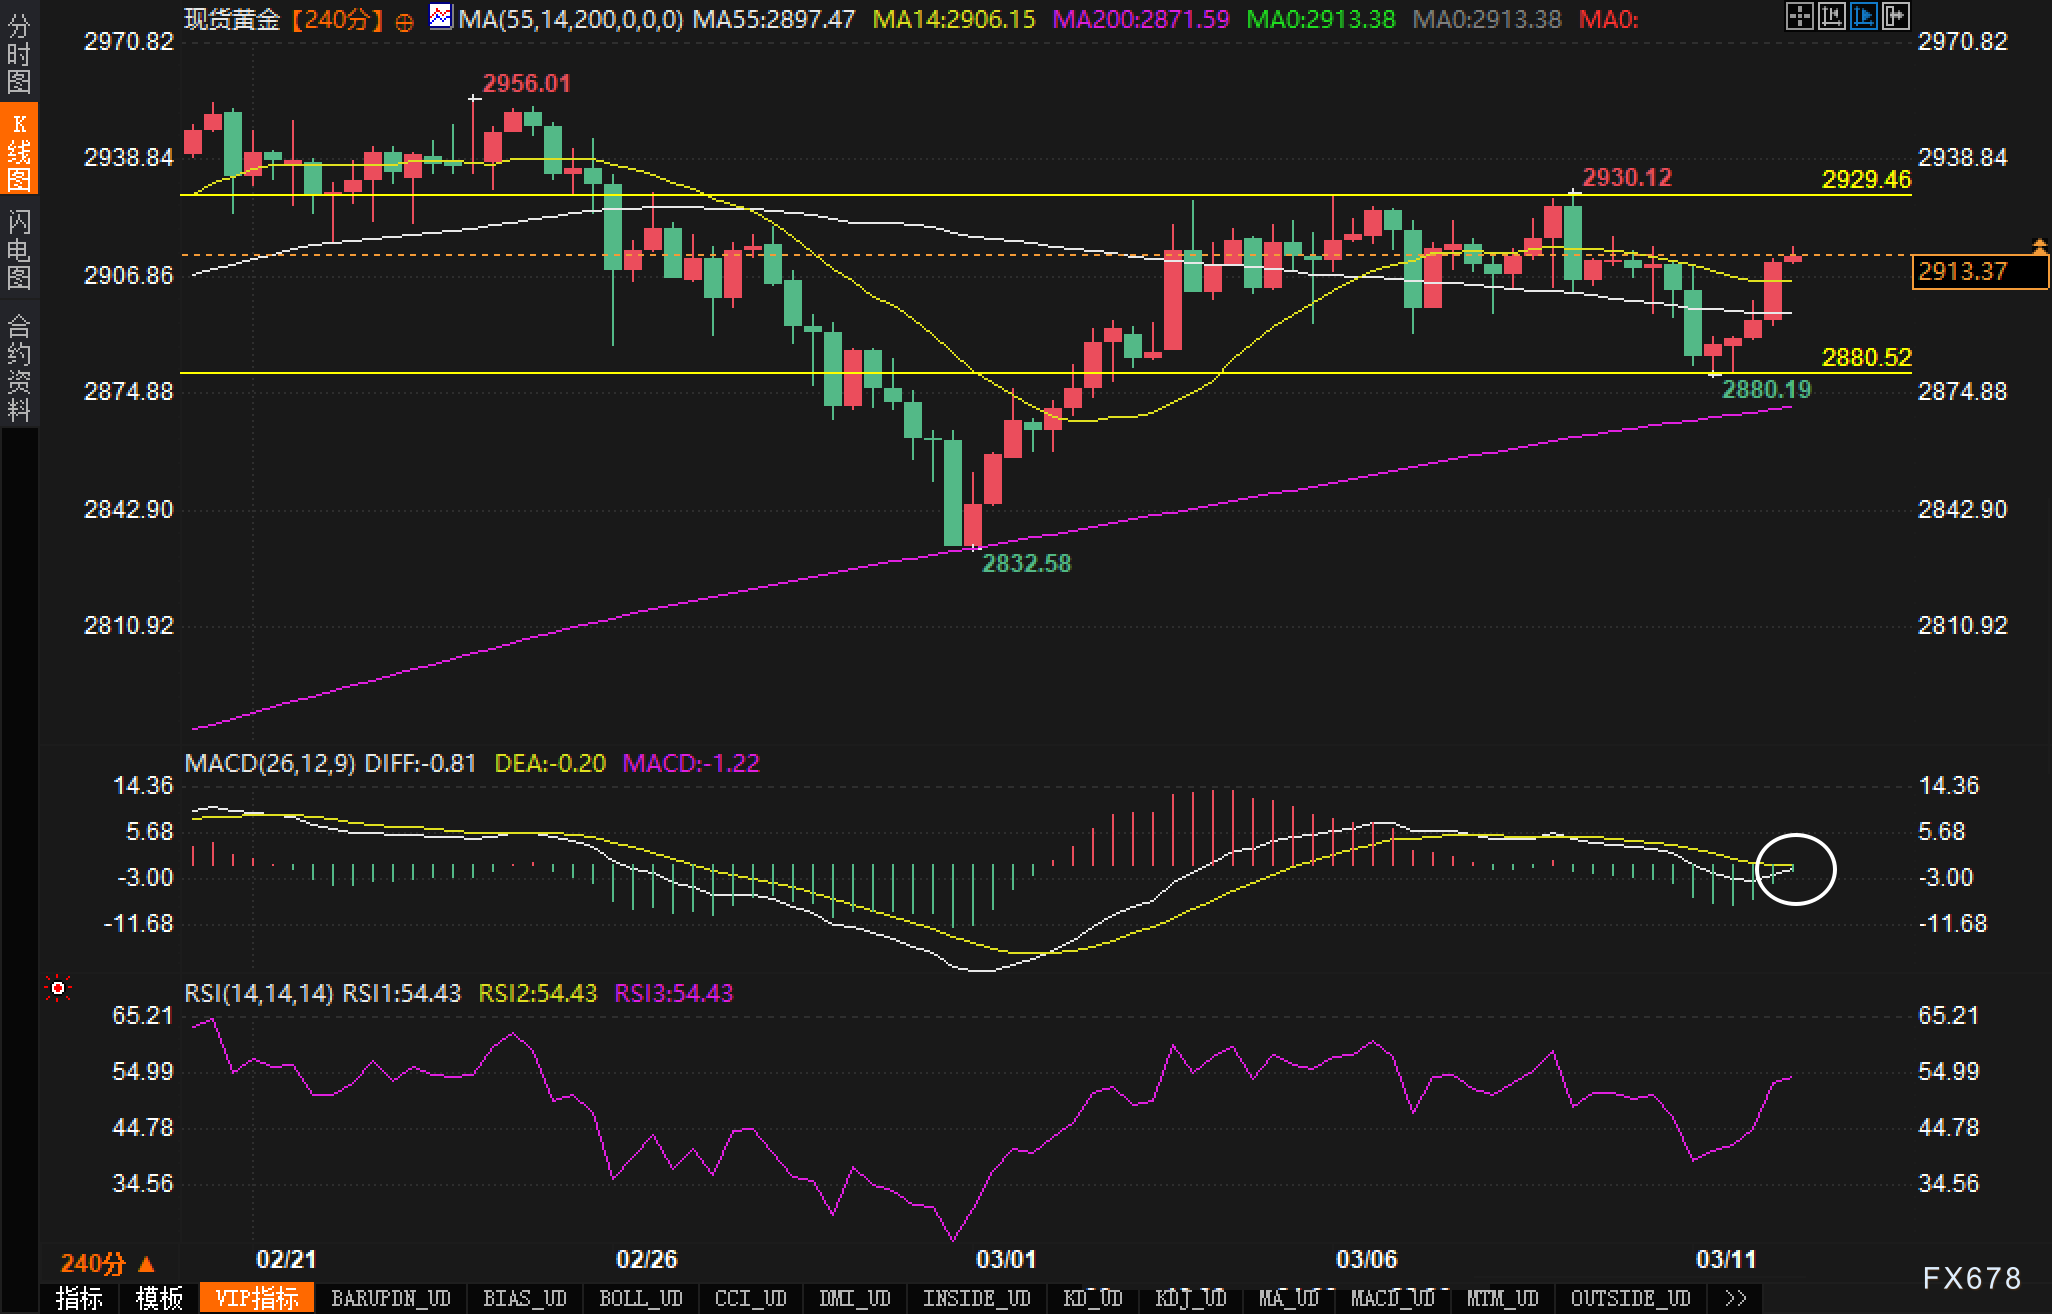Screen dimensions: 2052x1314
Task: Click the crosshair cursor icon at top right
Action: click(x=1799, y=16)
